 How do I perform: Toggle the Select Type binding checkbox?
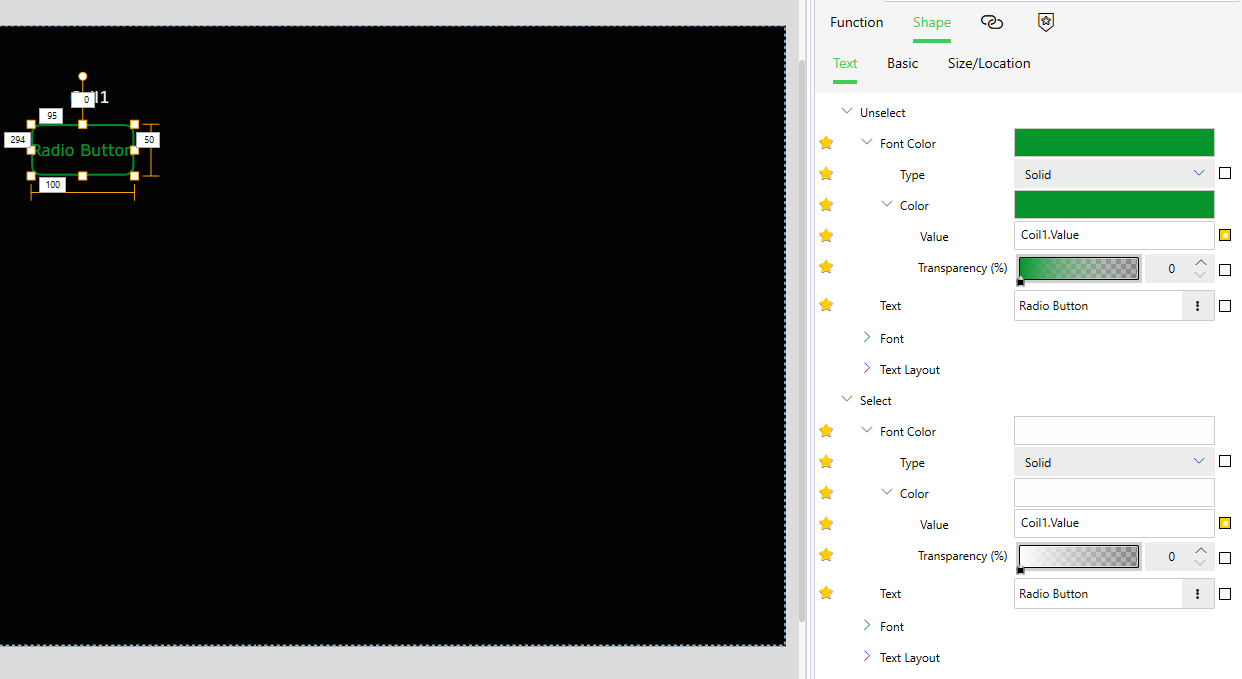pyautogui.click(x=1225, y=462)
